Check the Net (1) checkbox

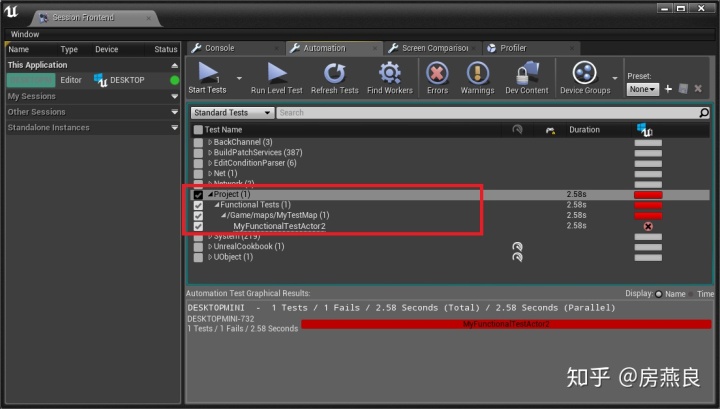(x=198, y=174)
